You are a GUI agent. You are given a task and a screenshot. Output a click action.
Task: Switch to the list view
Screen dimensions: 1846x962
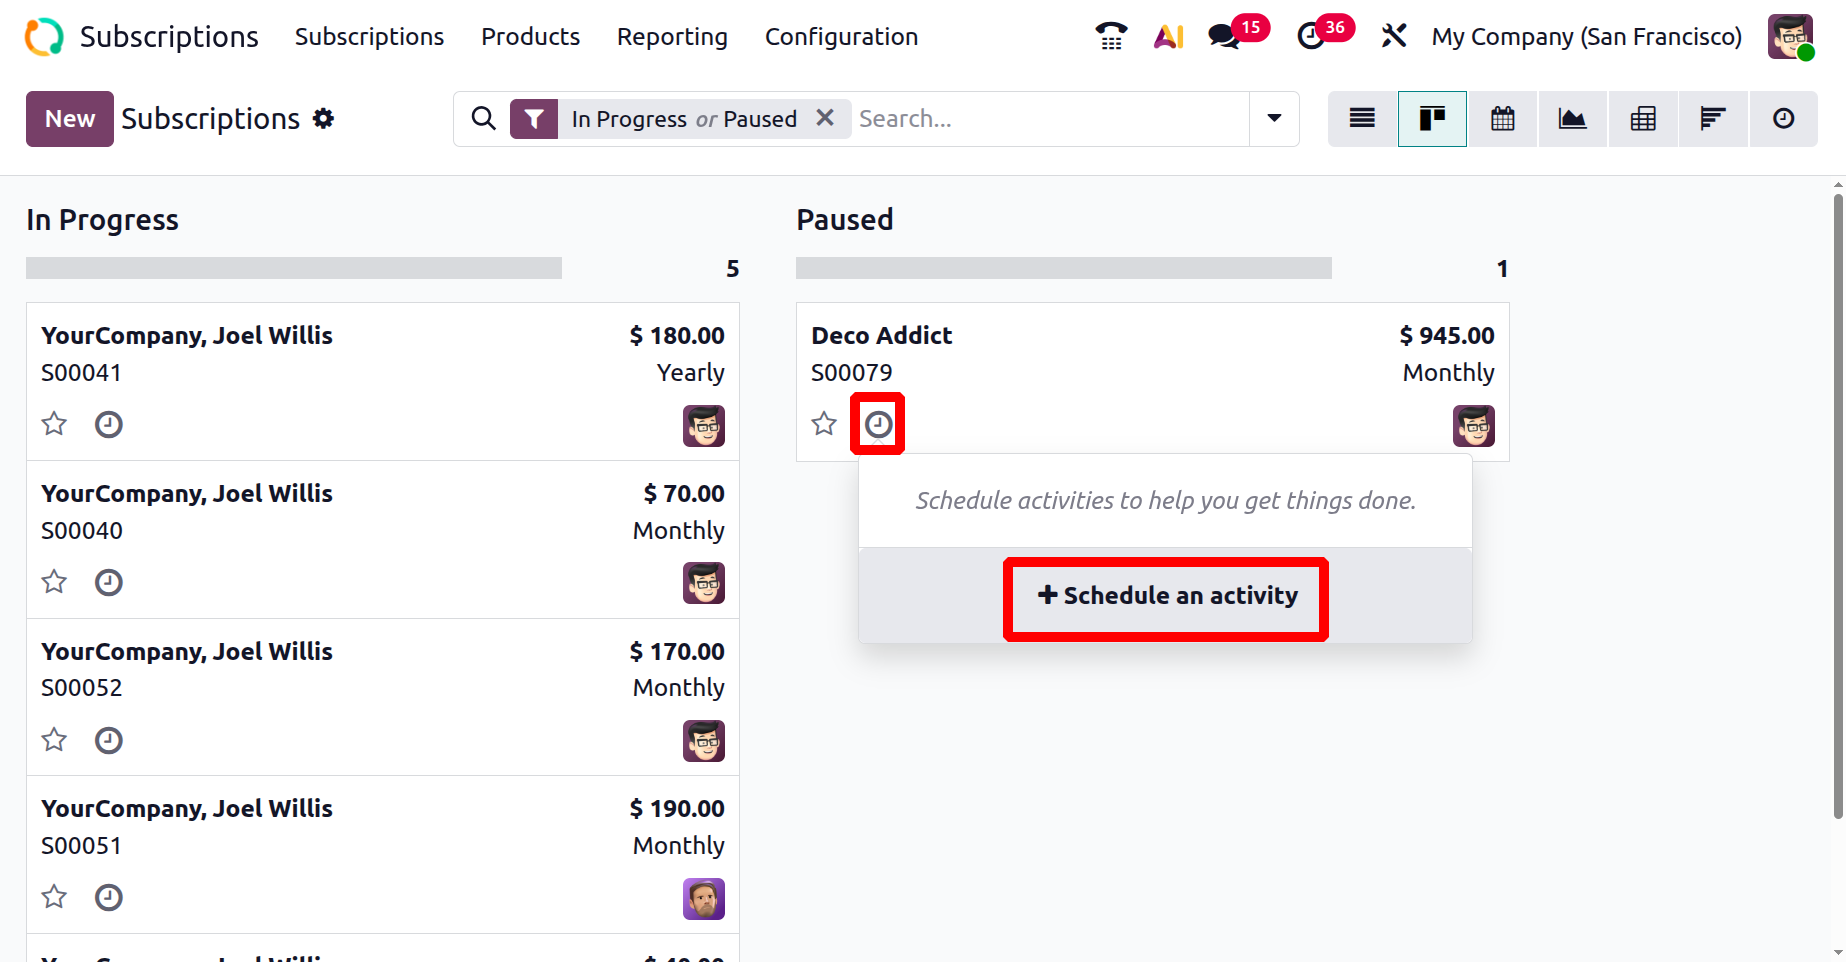click(1362, 119)
